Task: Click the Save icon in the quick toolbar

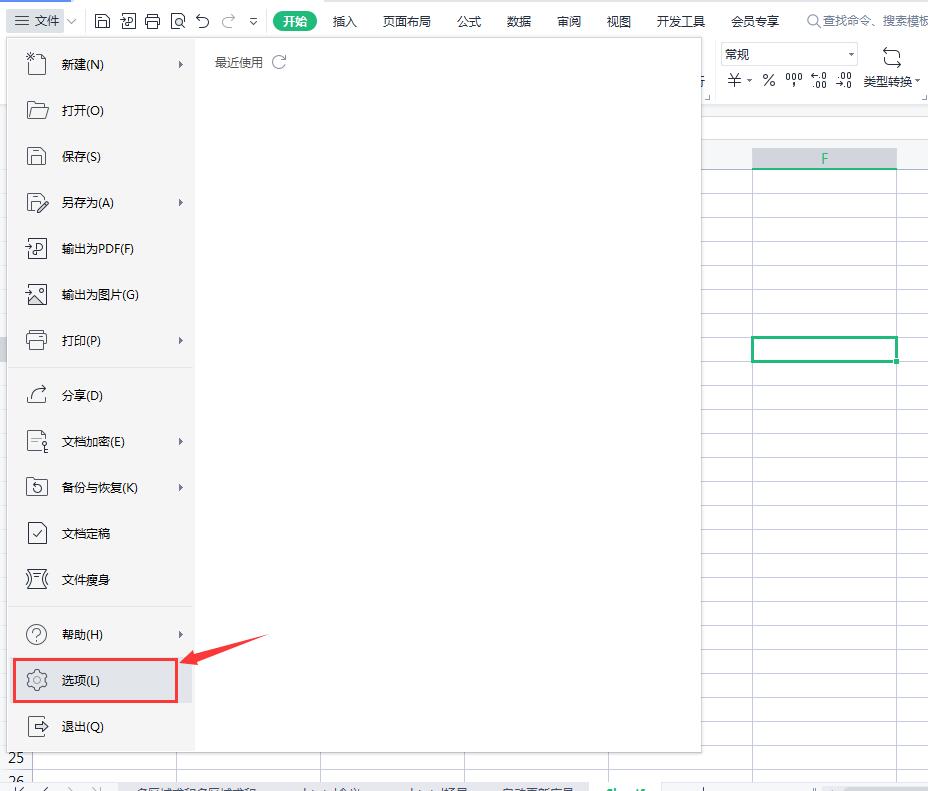Action: [102, 22]
